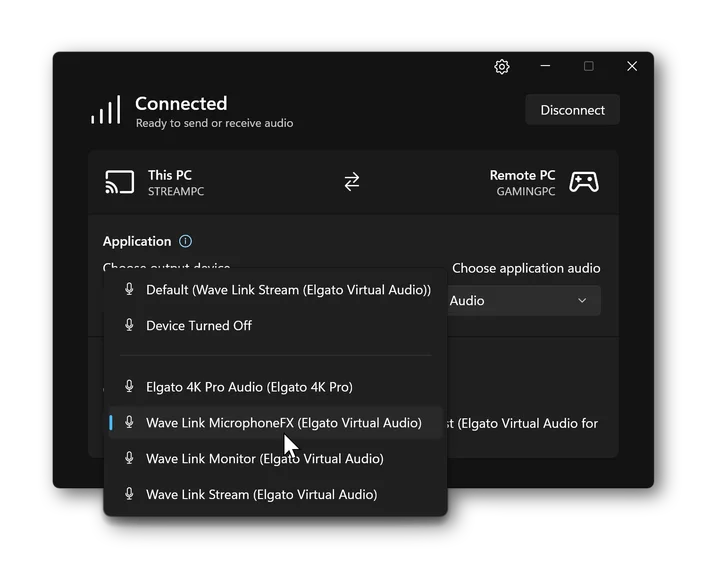
Task: Click 'Choose application audio' label
Action: (x=526, y=268)
